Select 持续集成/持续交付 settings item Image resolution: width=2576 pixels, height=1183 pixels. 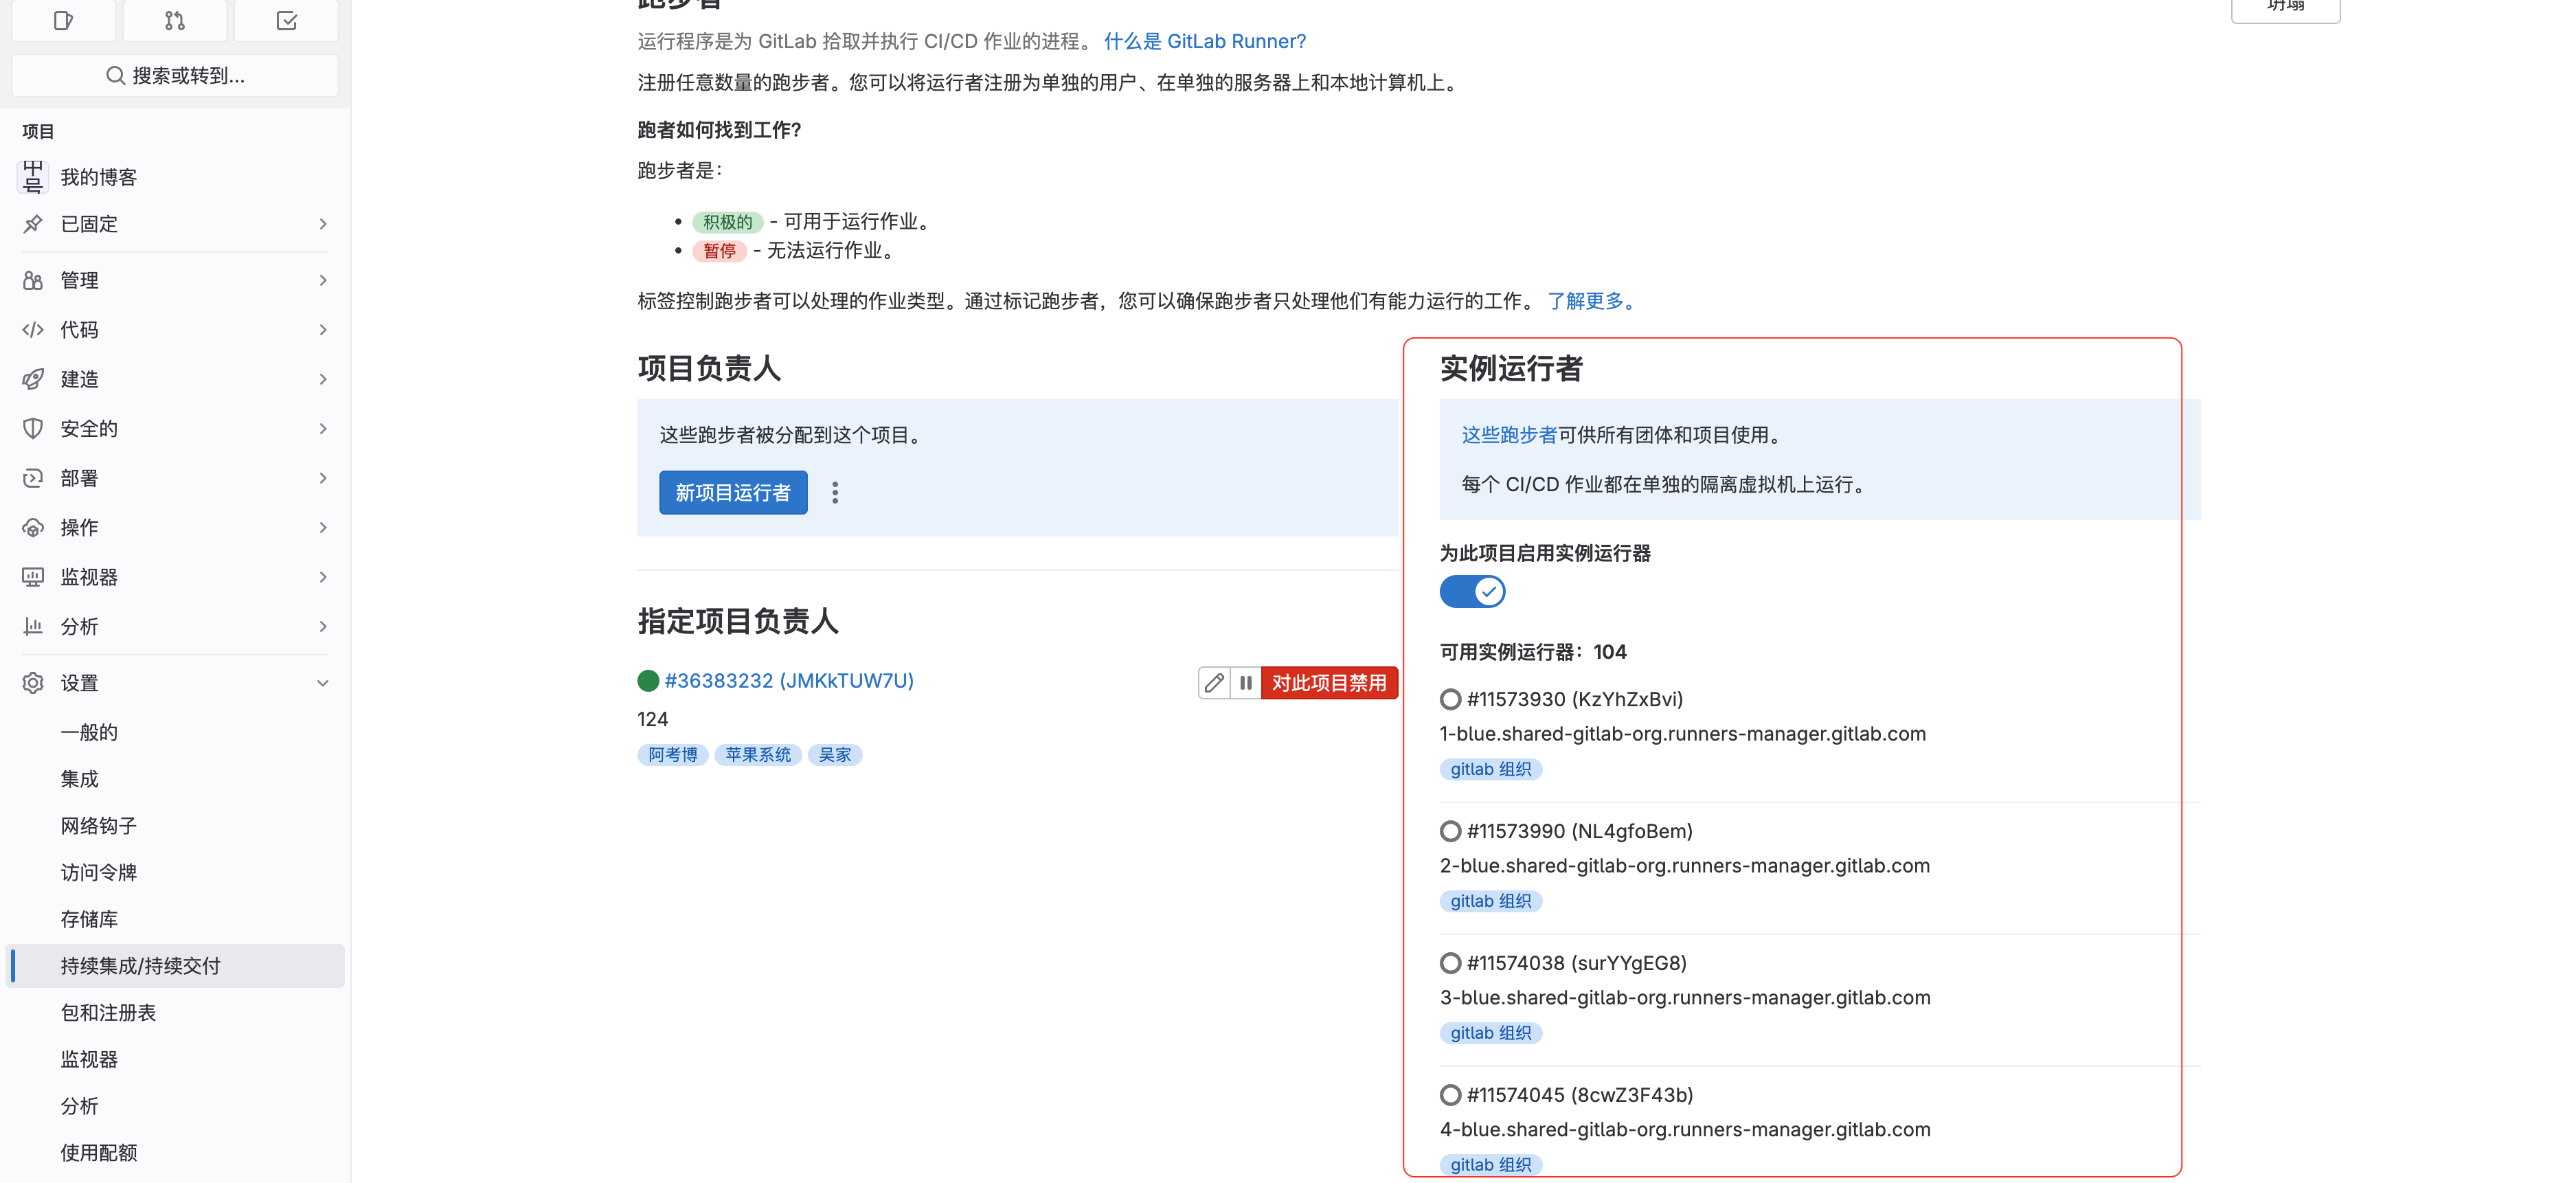point(175,966)
